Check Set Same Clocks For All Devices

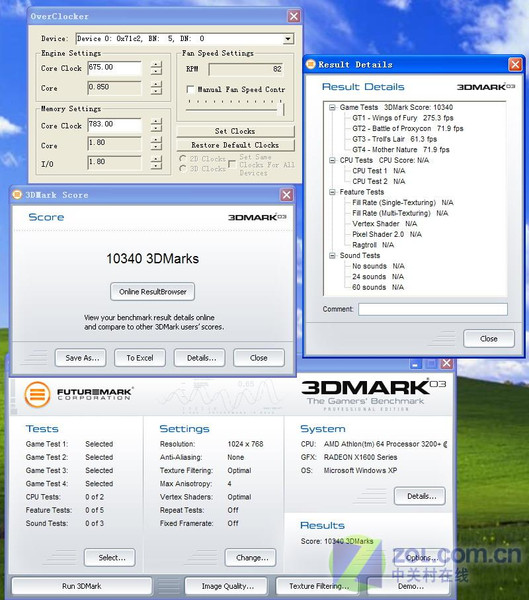tap(232, 165)
